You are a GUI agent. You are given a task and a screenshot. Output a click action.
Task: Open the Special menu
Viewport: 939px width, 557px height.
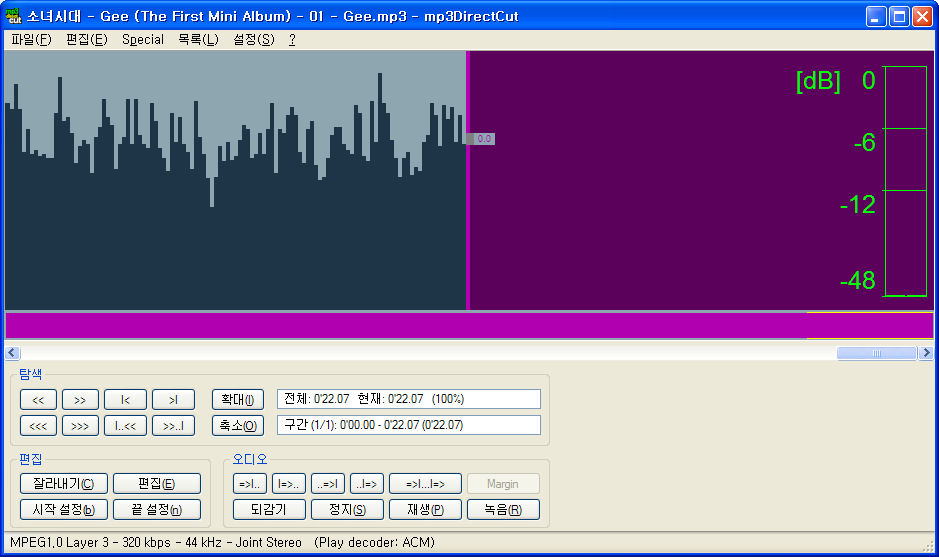[143, 40]
